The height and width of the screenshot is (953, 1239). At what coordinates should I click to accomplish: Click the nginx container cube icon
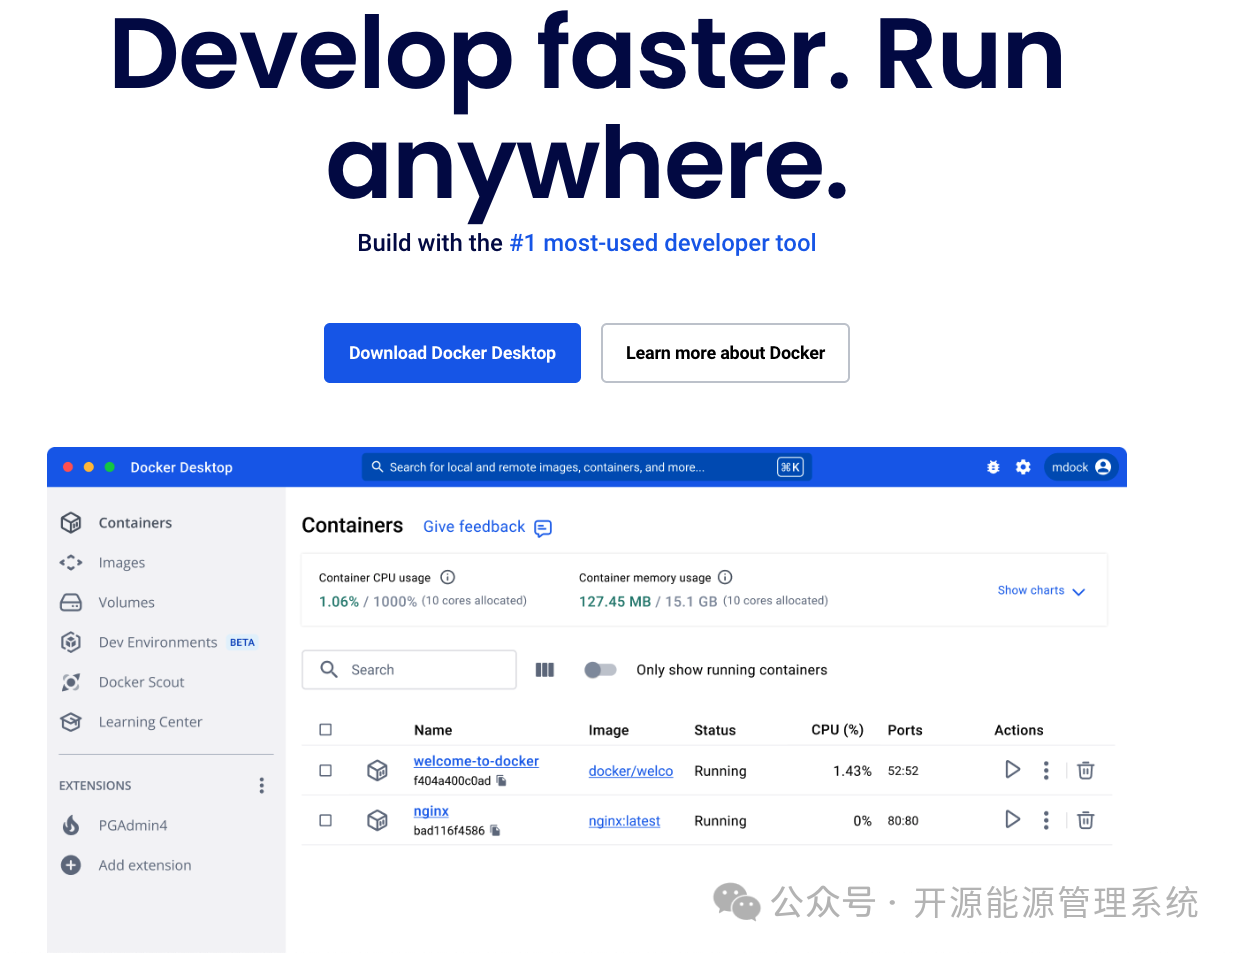pyautogui.click(x=377, y=820)
